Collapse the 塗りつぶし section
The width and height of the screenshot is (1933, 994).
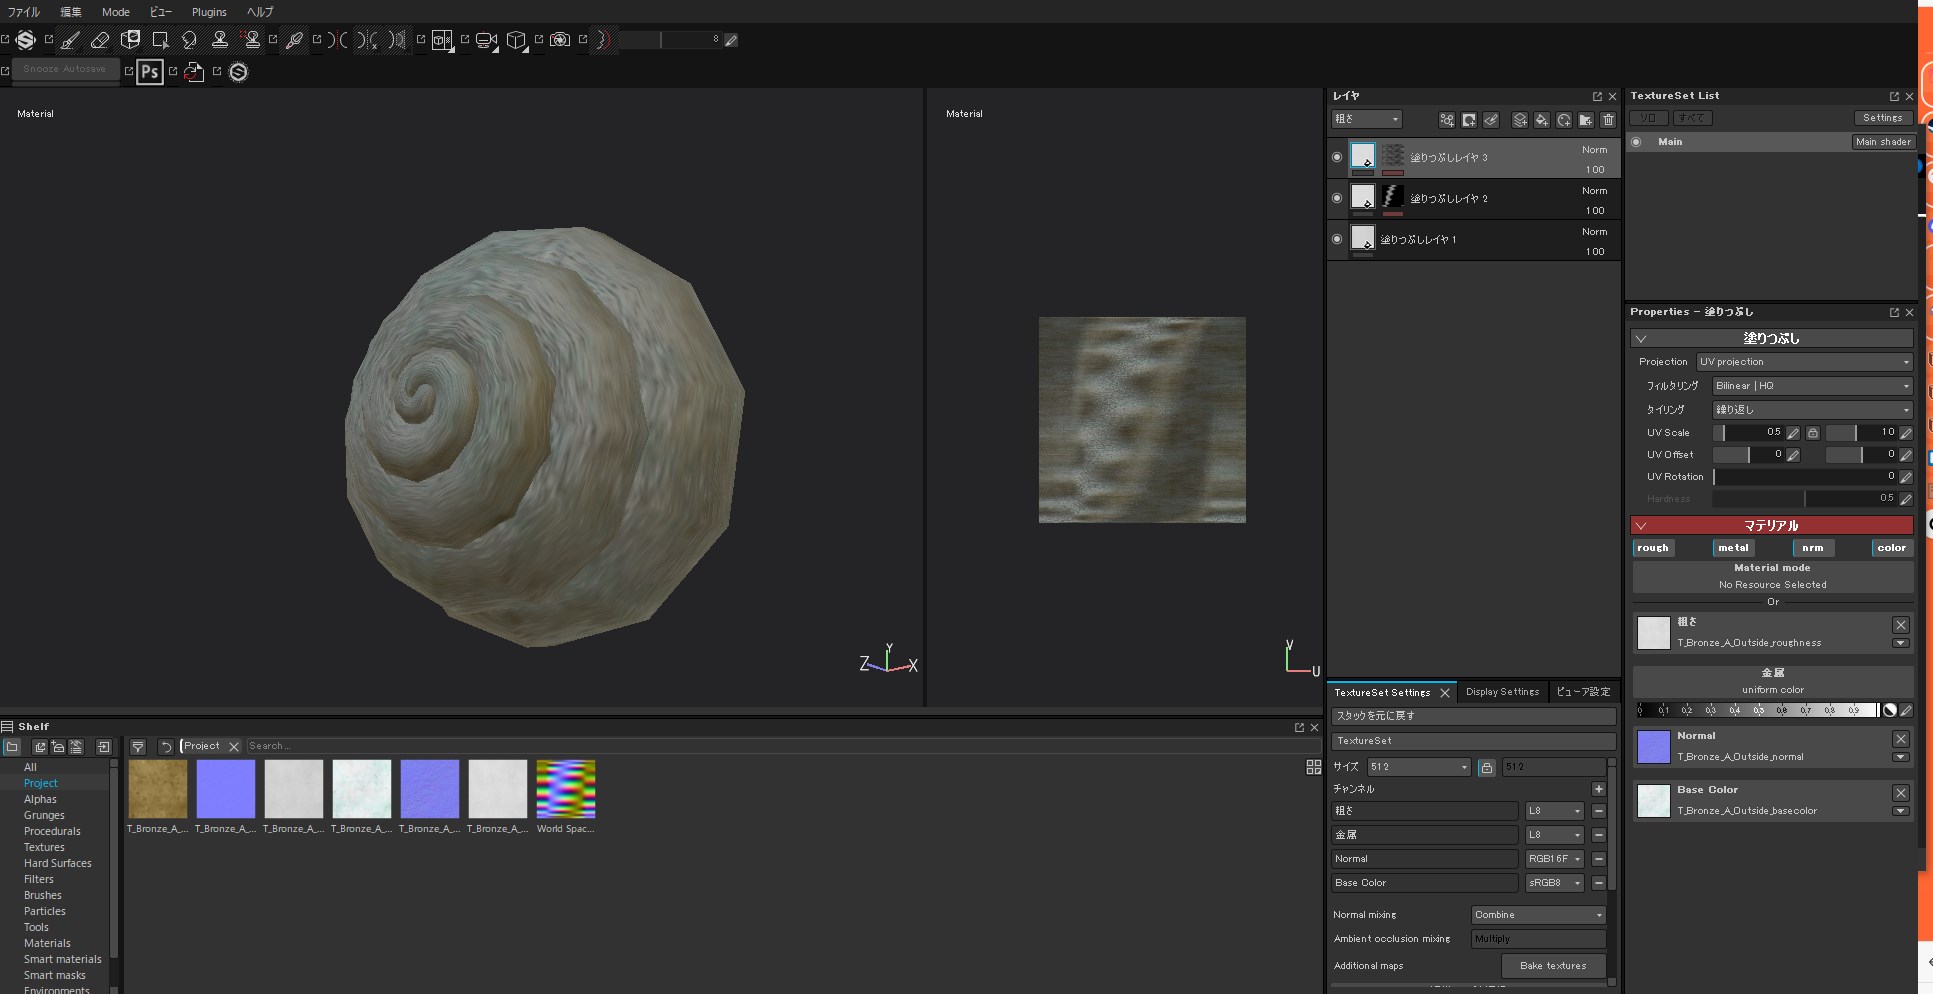1641,339
